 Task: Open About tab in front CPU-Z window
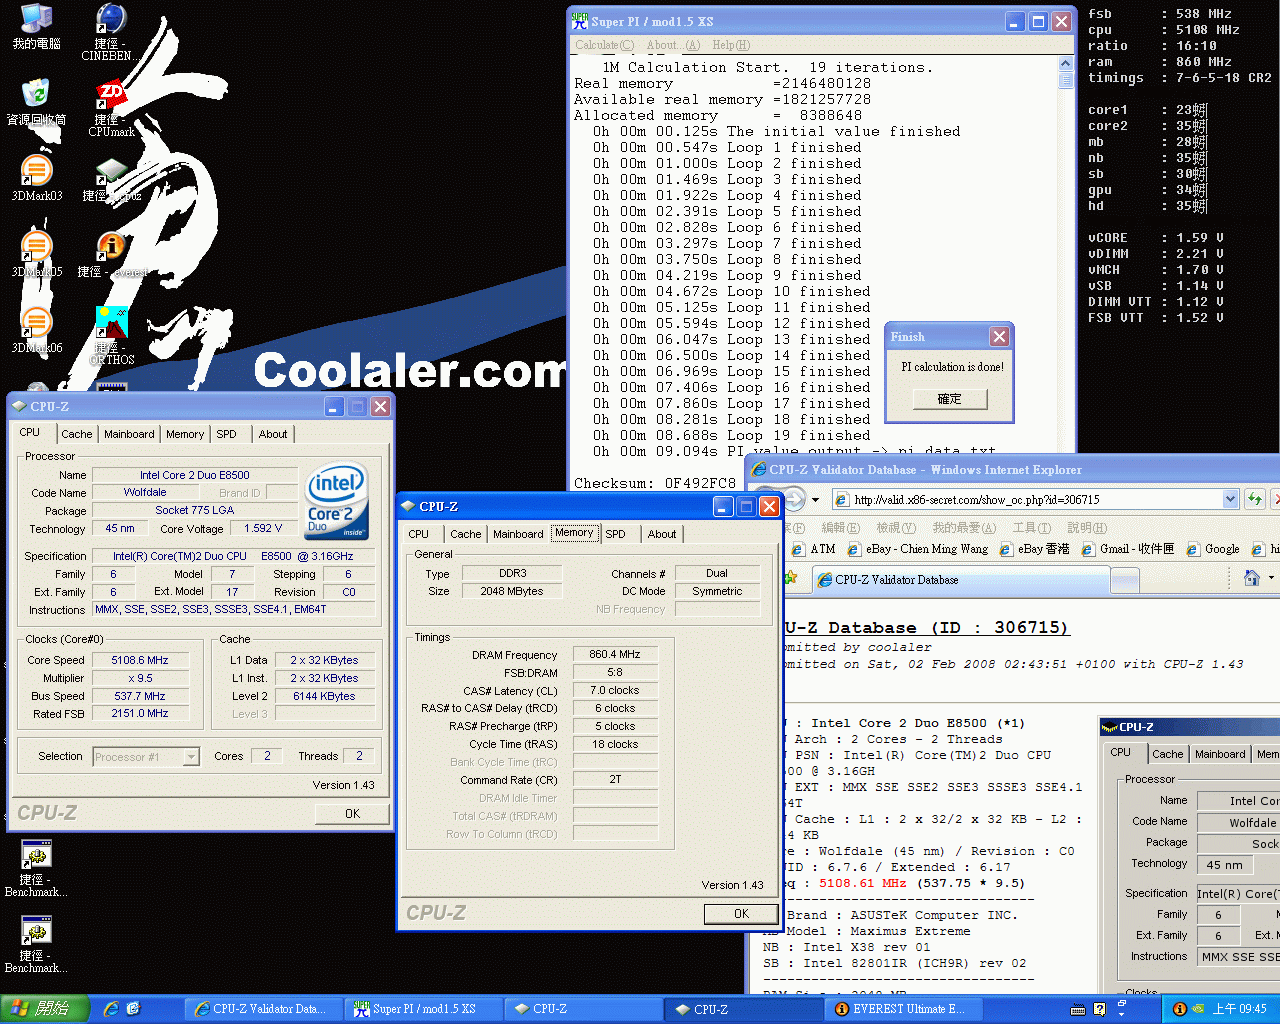tap(662, 534)
